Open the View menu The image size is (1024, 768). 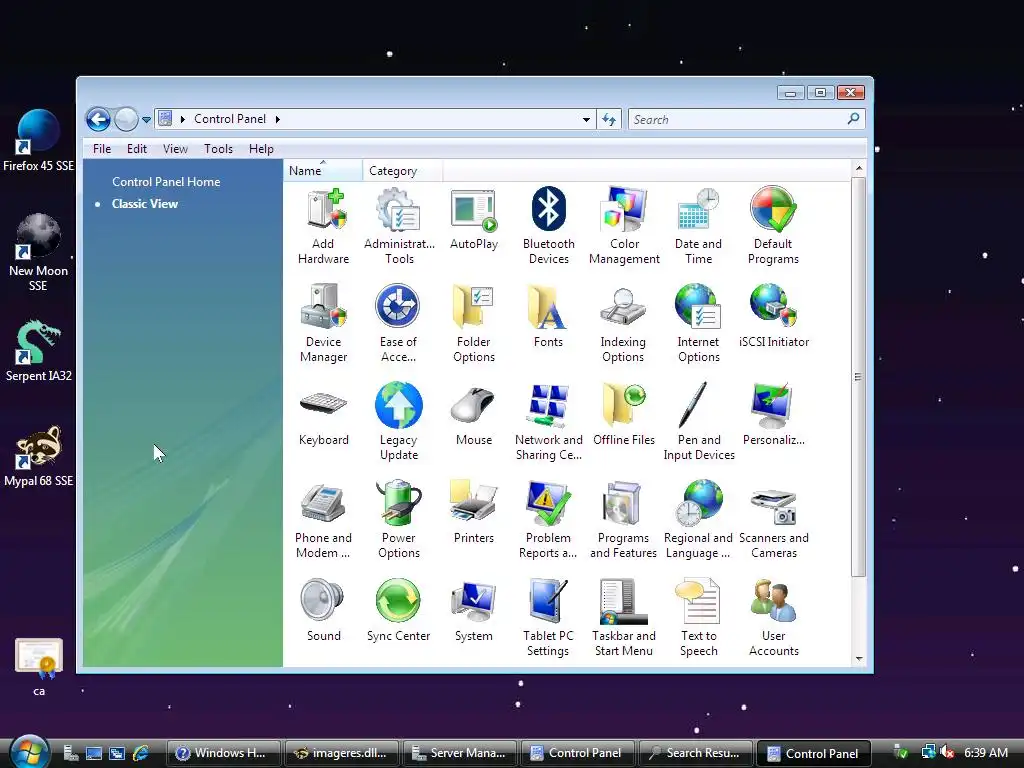(175, 149)
